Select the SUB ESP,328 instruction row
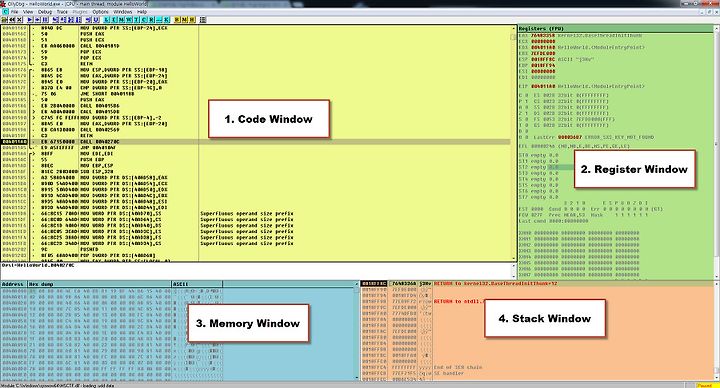 [255, 172]
